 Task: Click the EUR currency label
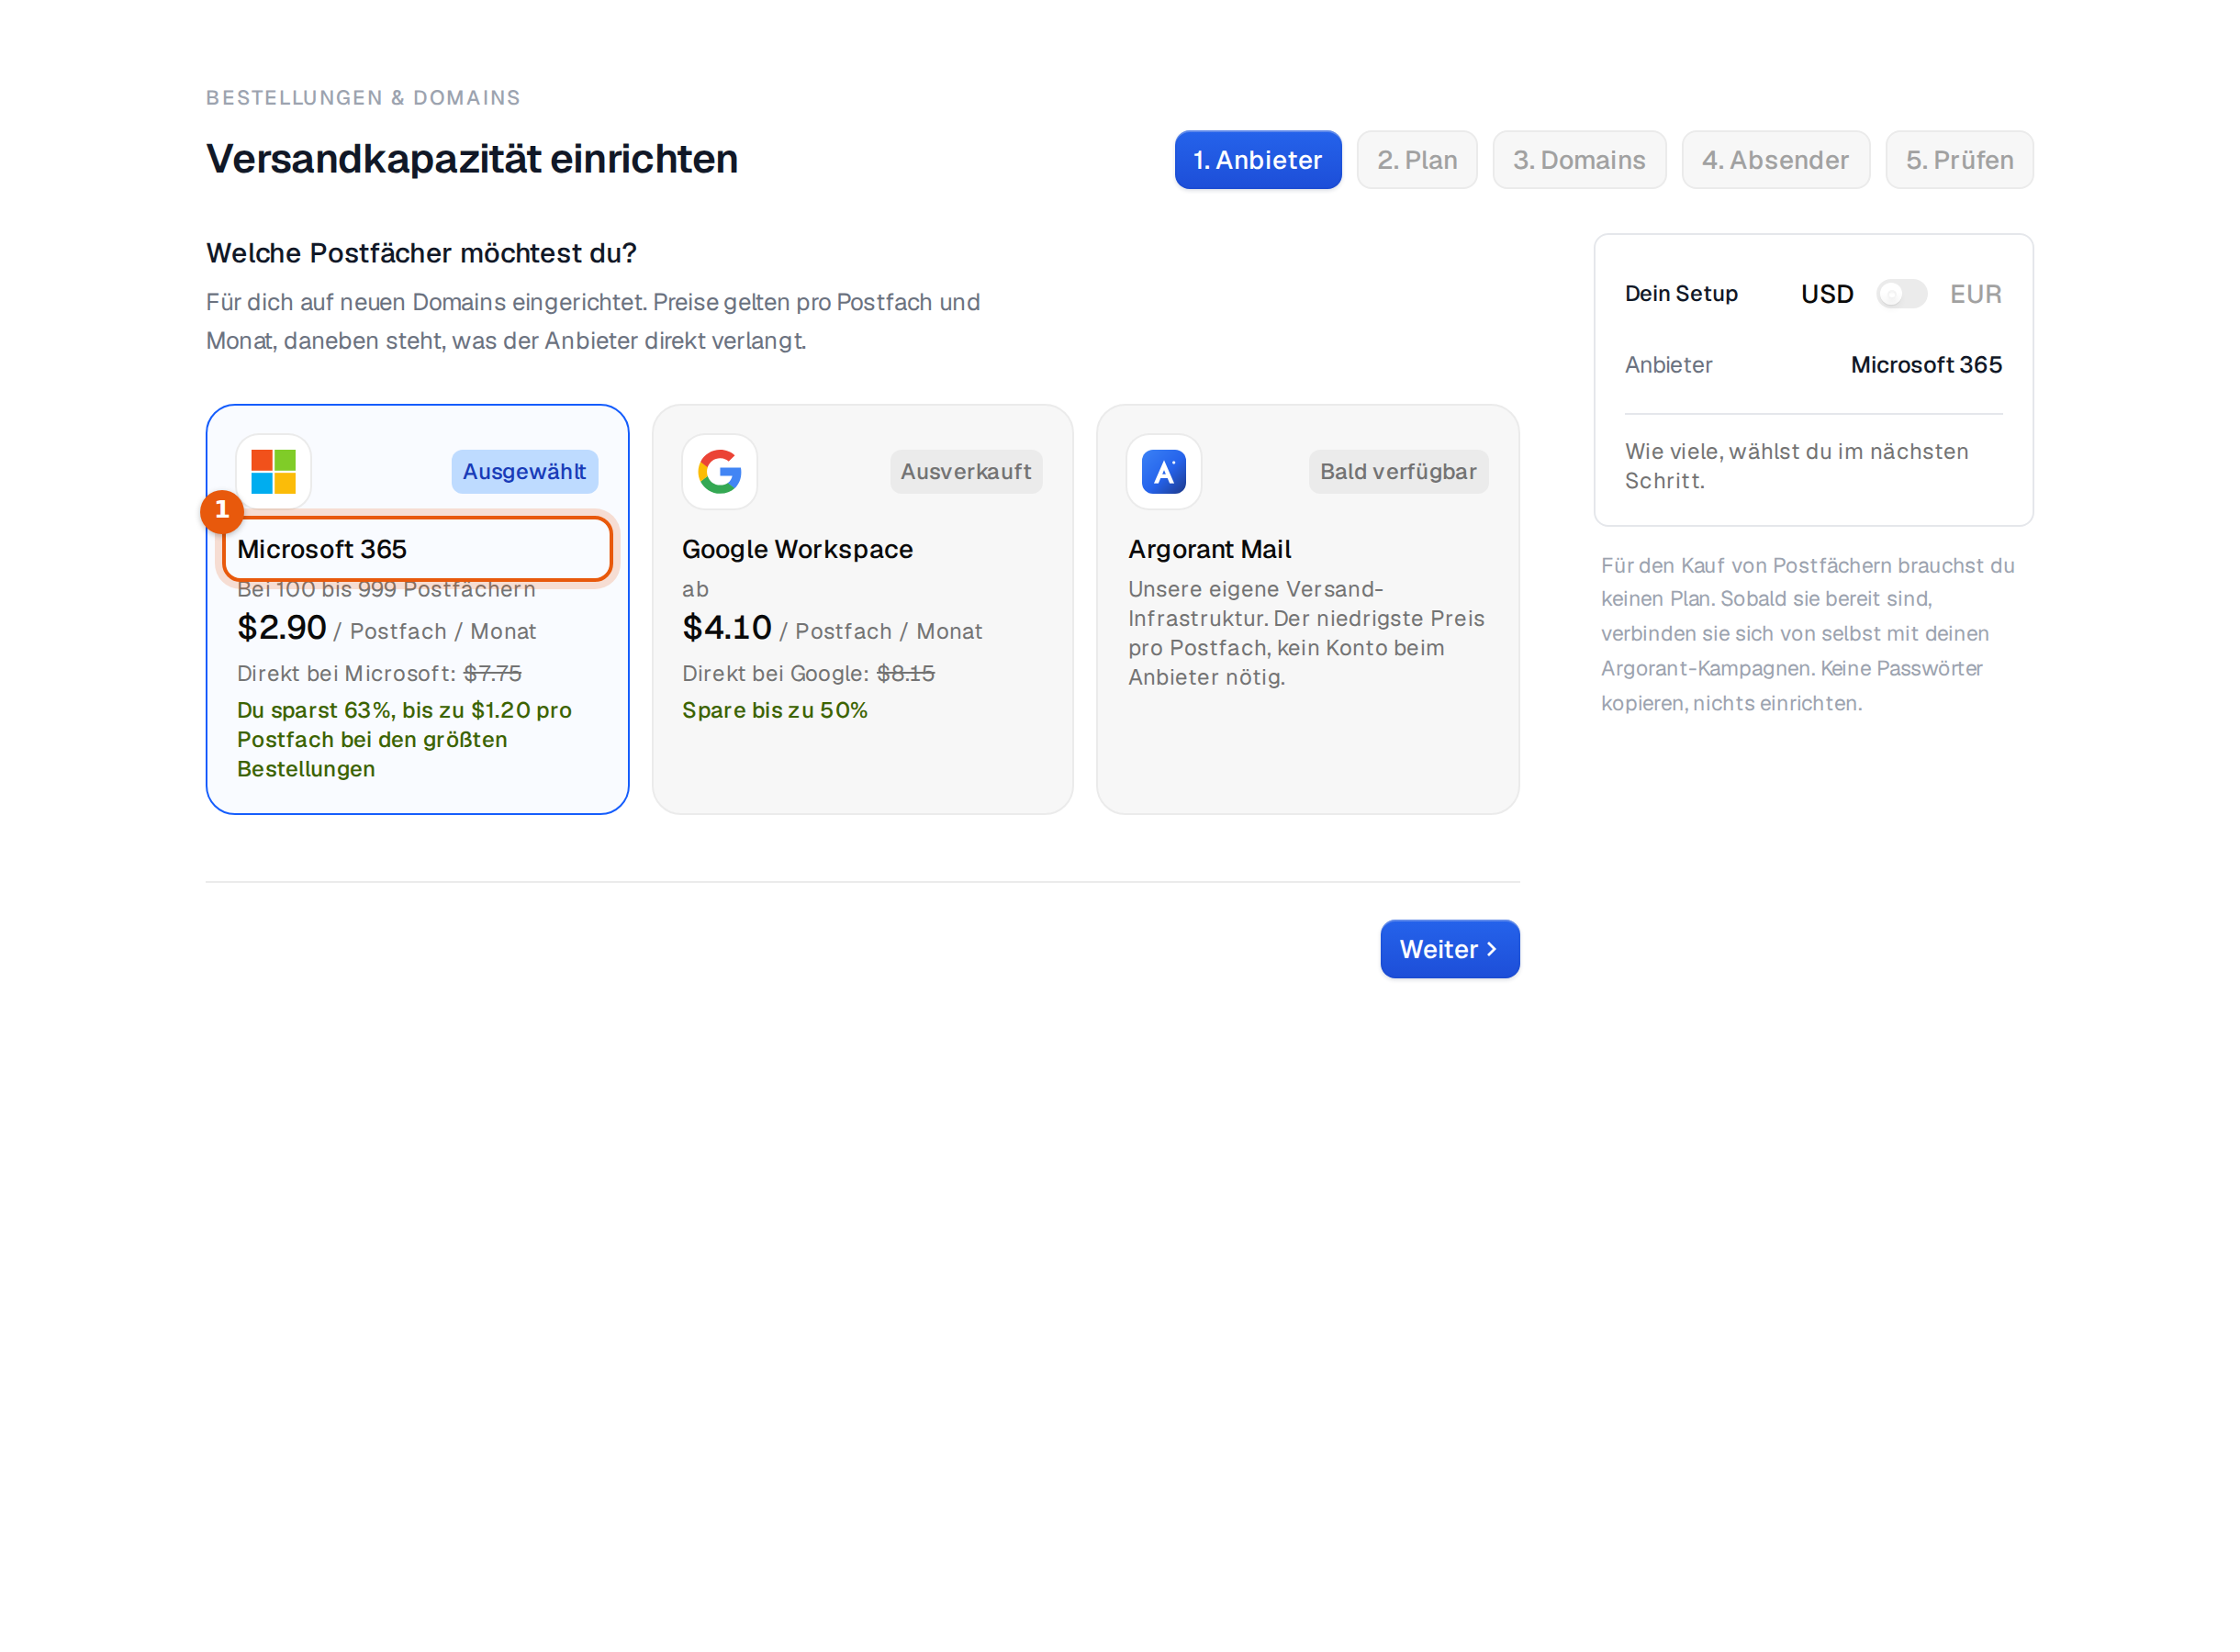[1975, 294]
